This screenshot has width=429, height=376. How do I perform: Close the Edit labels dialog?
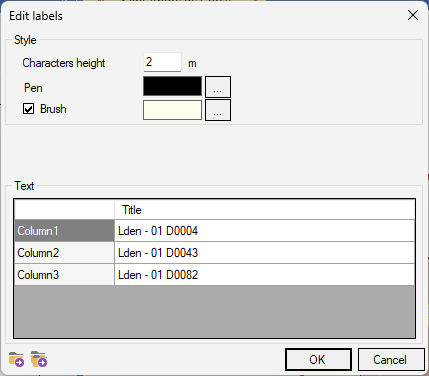(413, 15)
